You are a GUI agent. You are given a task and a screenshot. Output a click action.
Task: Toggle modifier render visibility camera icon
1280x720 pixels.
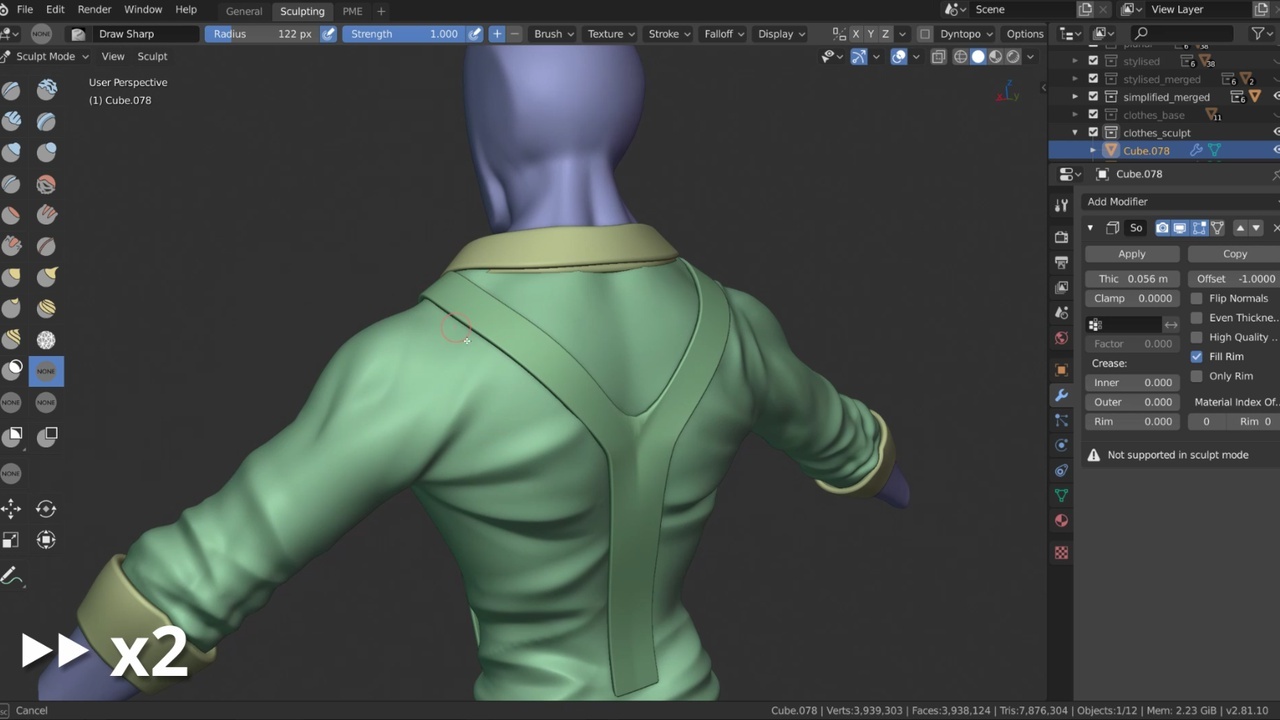[1162, 228]
